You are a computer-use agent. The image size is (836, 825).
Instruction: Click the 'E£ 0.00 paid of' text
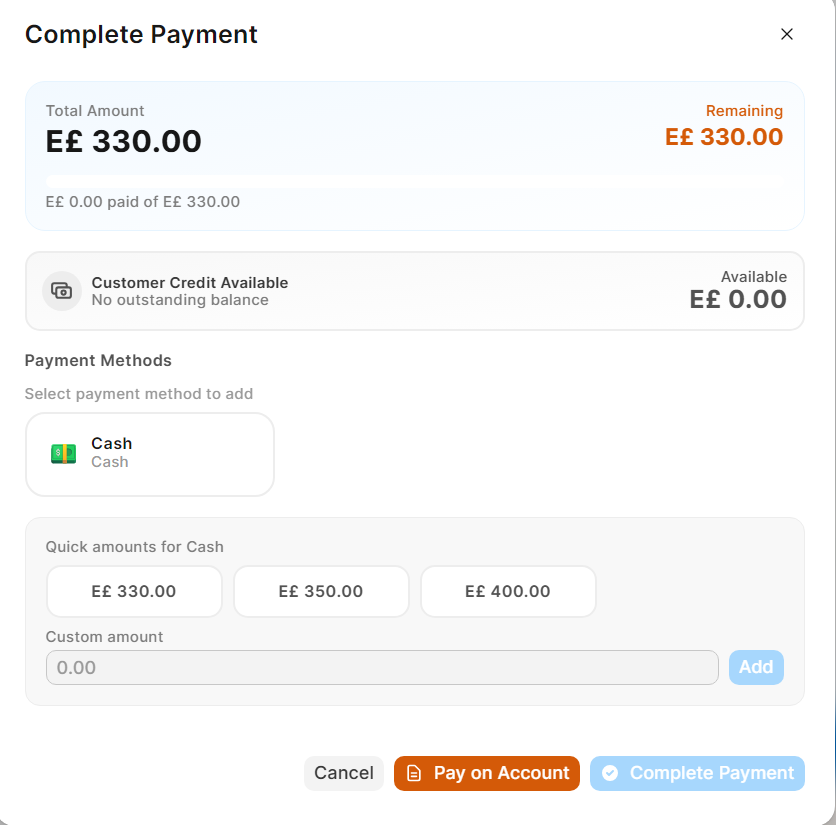[102, 201]
